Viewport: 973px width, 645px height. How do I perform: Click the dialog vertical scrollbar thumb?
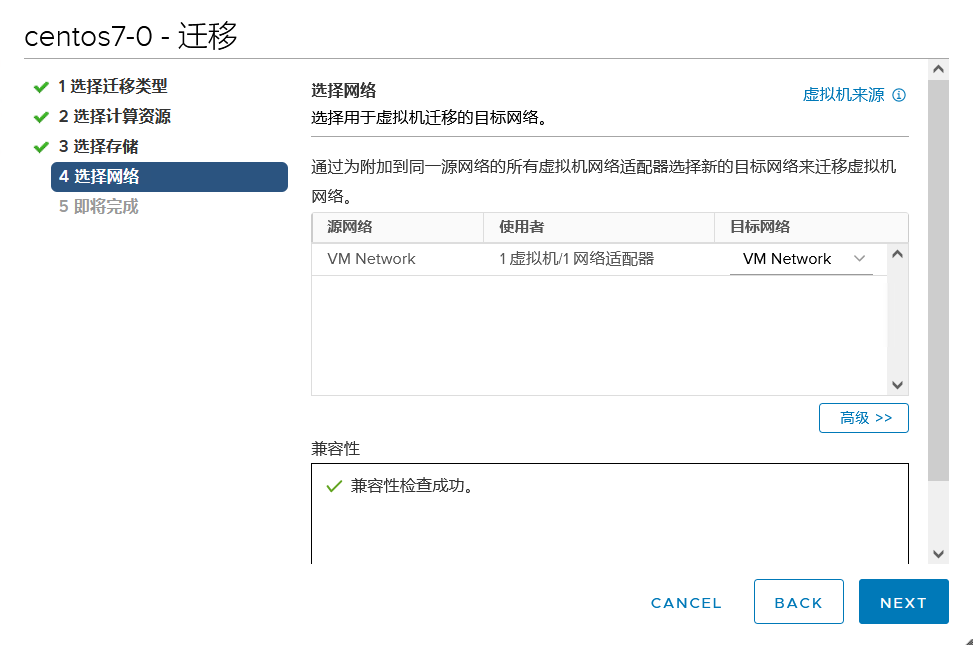pos(938,280)
